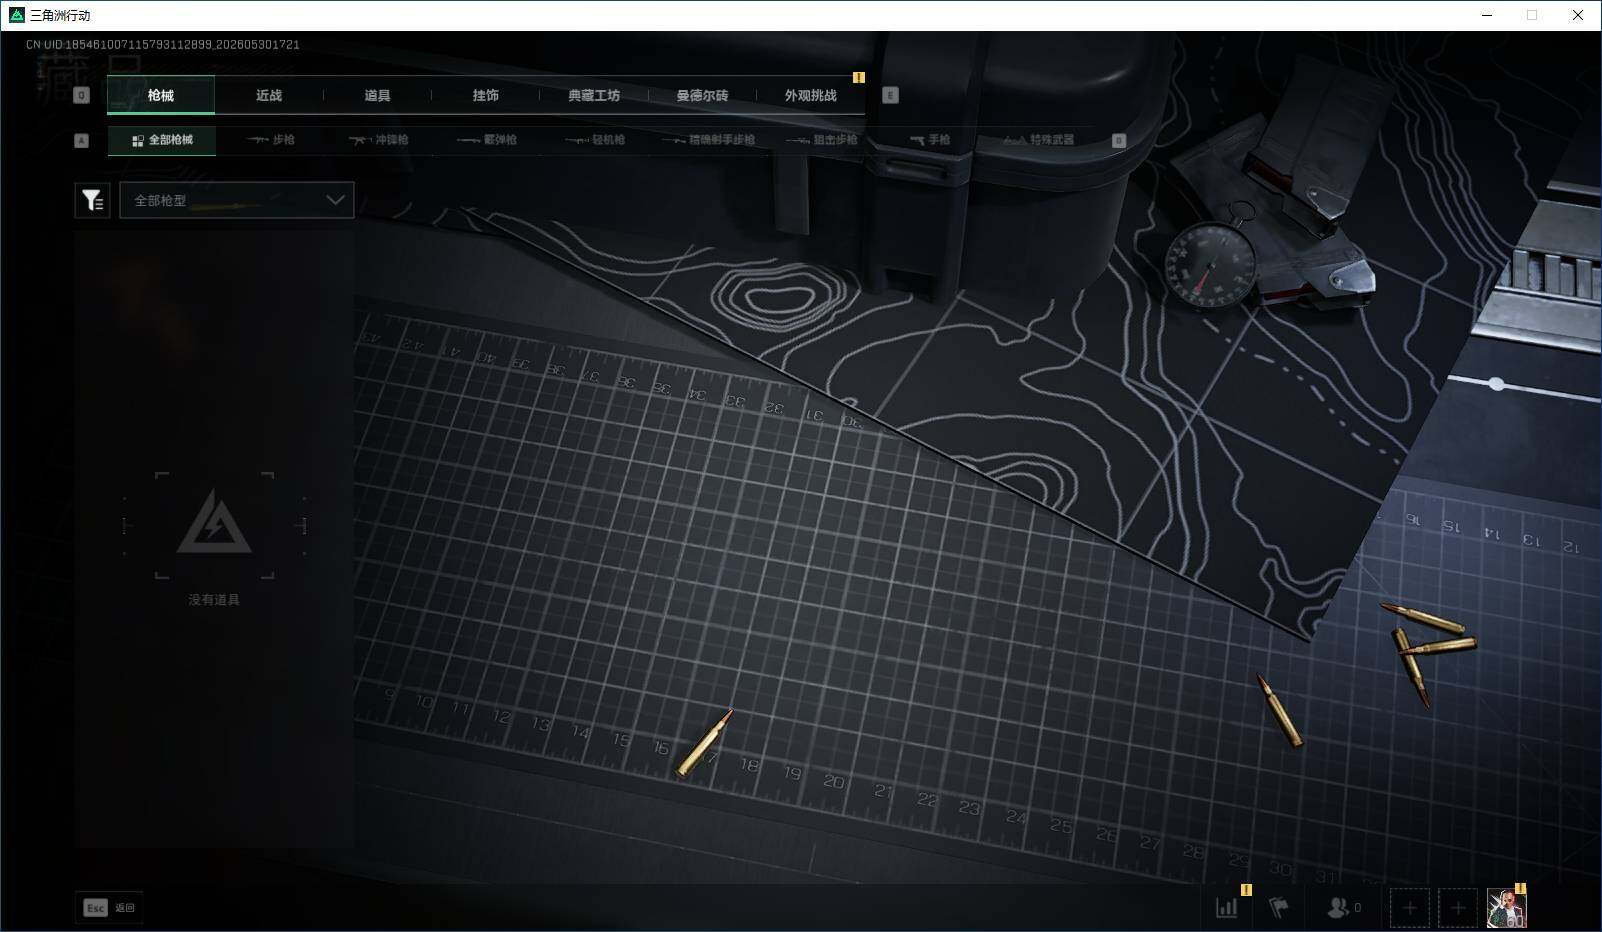1602x932 pixels.
Task: Minimize the 三角洲行动 window
Action: pos(1486,15)
